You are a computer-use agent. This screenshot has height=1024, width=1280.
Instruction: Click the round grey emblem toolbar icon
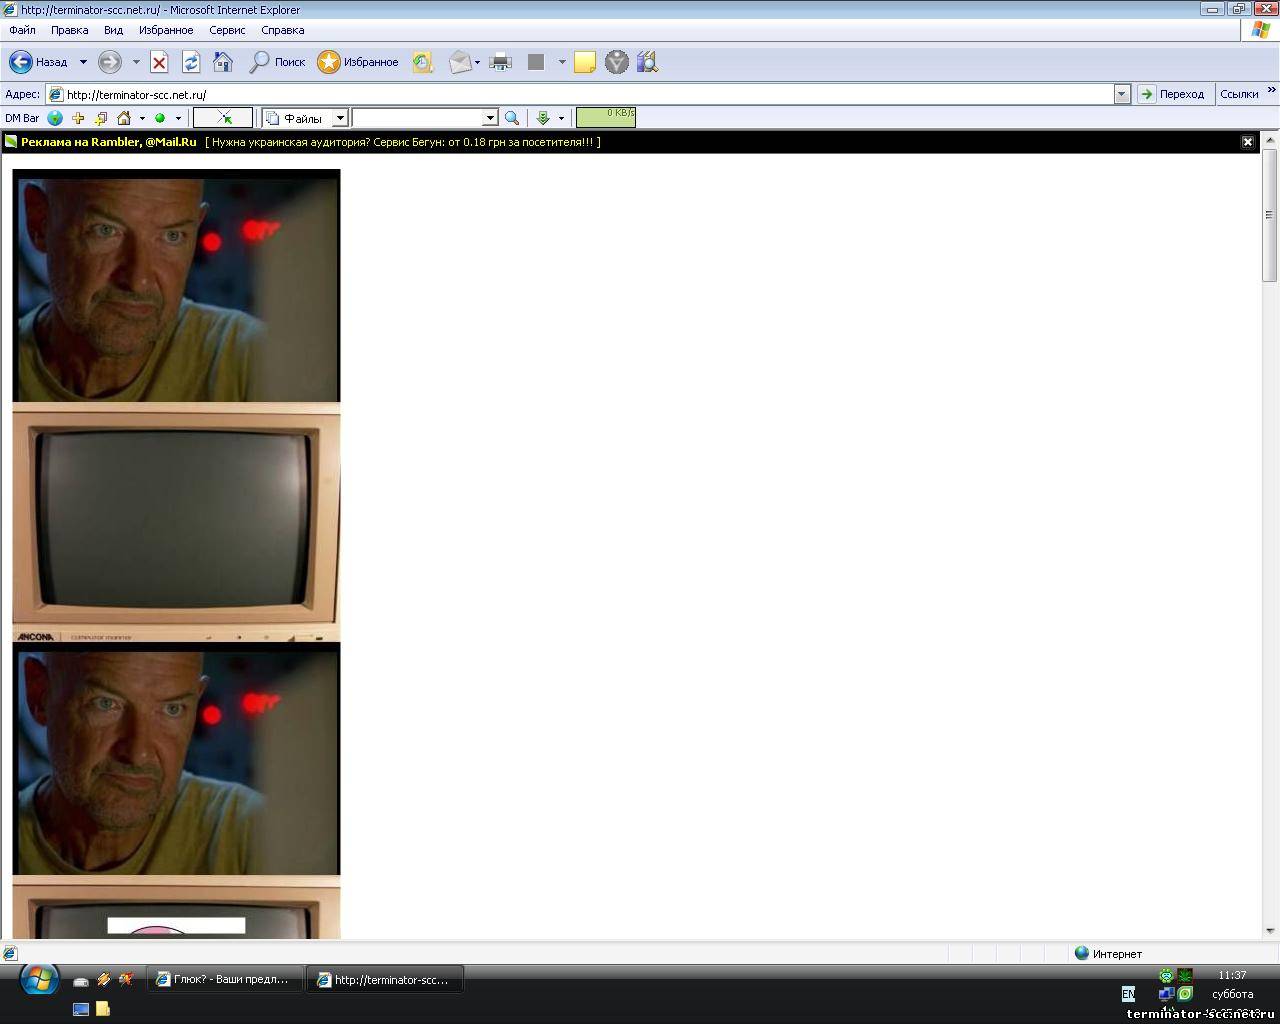coord(617,62)
